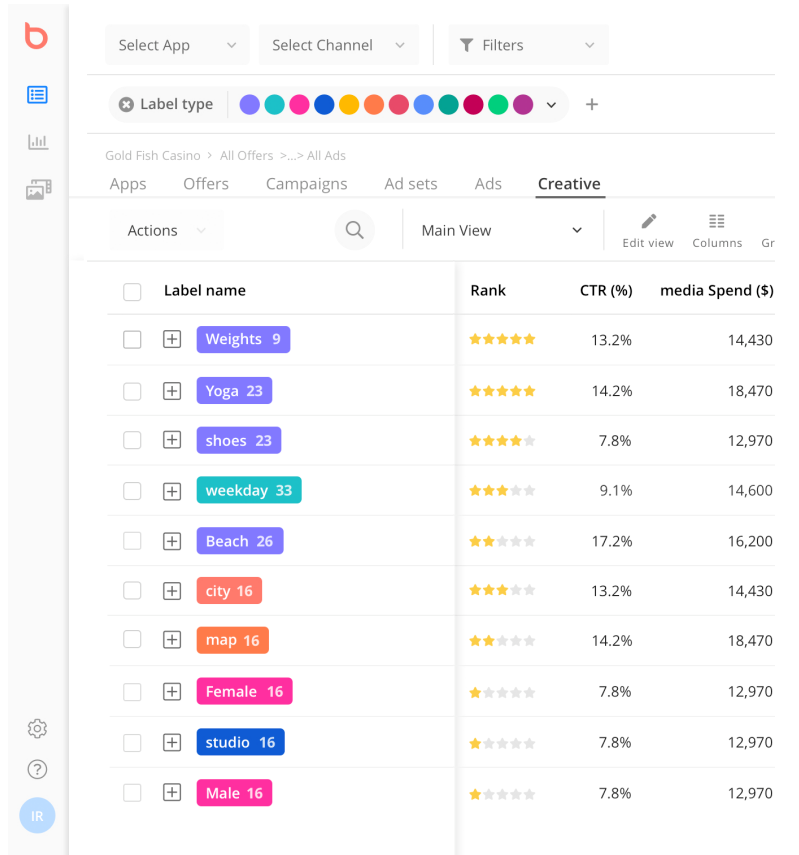Click the help question mark icon
The image size is (799, 855).
37,769
